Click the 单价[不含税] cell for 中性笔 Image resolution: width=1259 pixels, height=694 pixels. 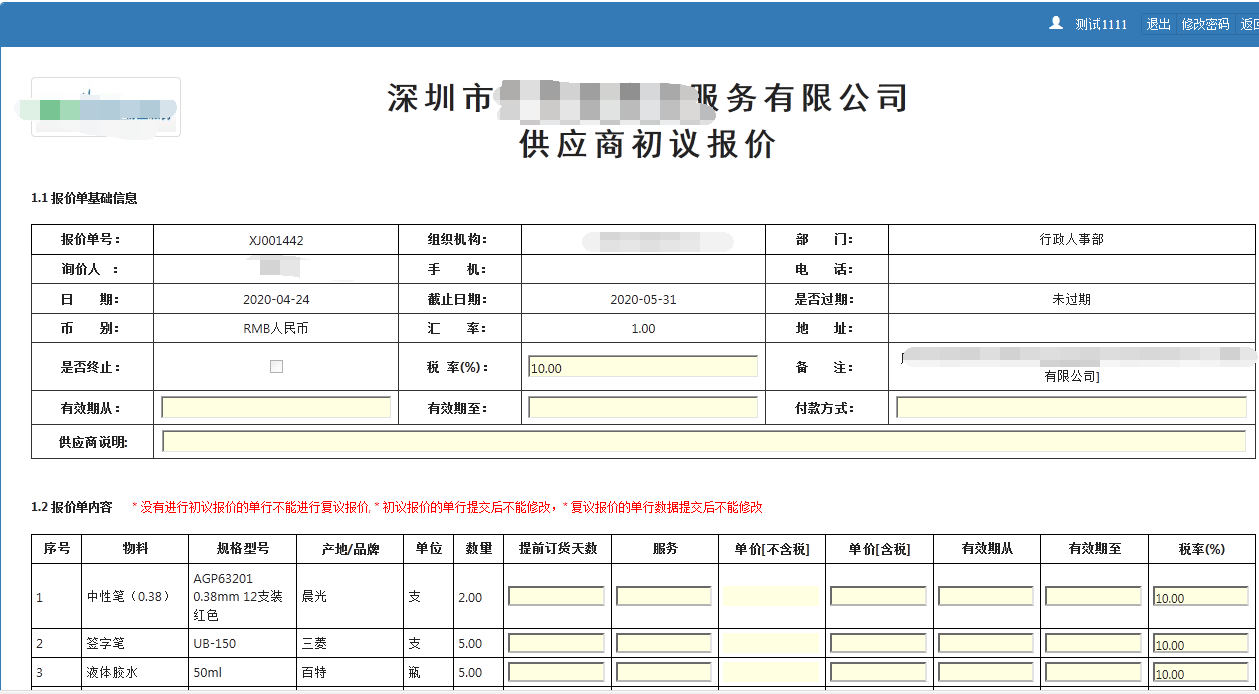(772, 596)
